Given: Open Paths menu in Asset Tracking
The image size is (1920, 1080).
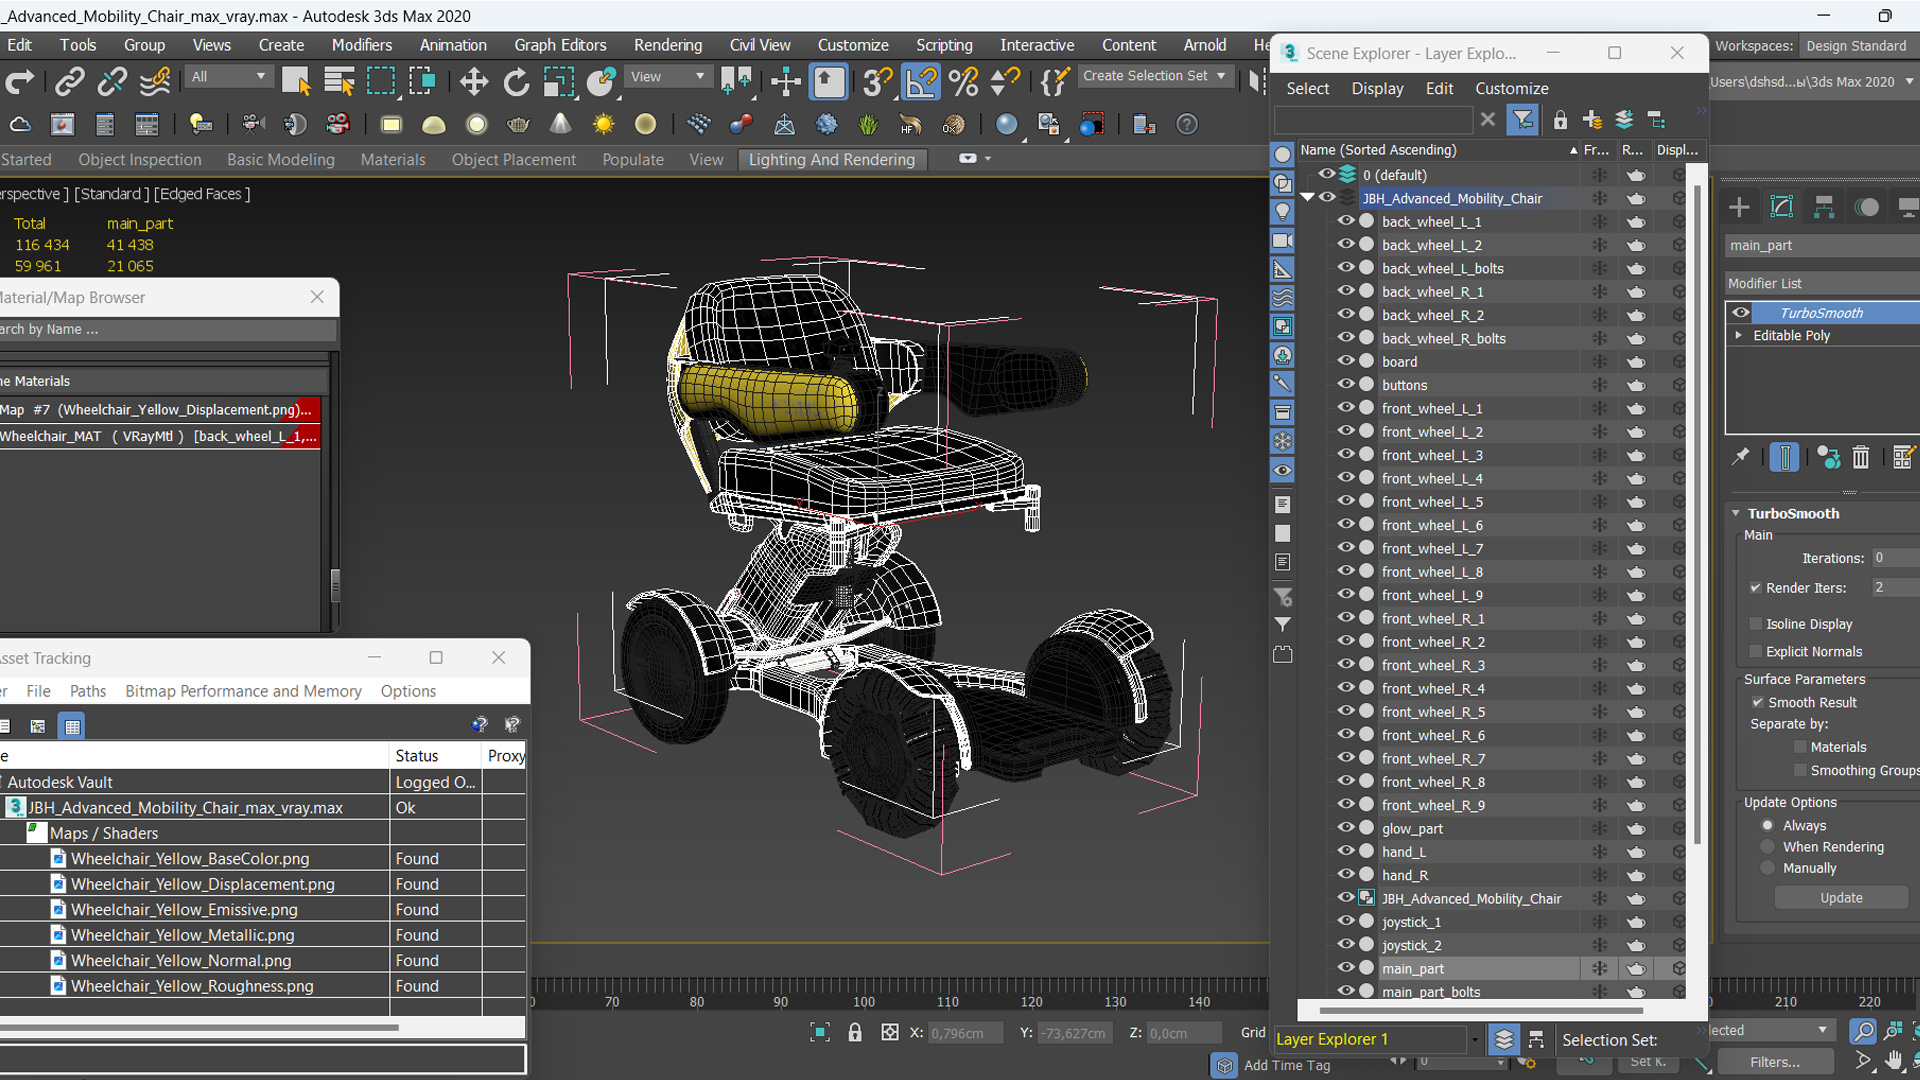Looking at the screenshot, I should [88, 691].
